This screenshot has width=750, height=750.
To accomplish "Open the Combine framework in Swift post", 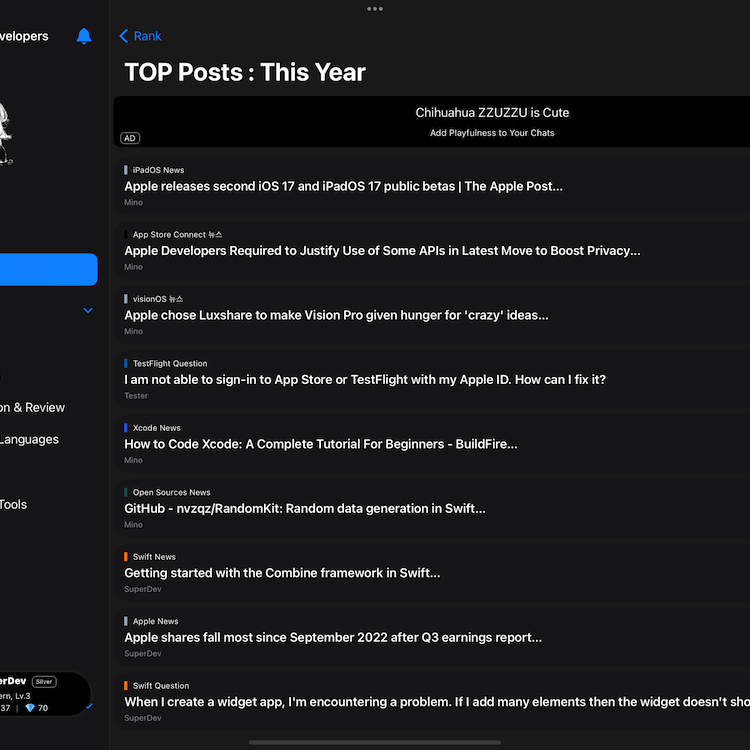I will [x=282, y=573].
